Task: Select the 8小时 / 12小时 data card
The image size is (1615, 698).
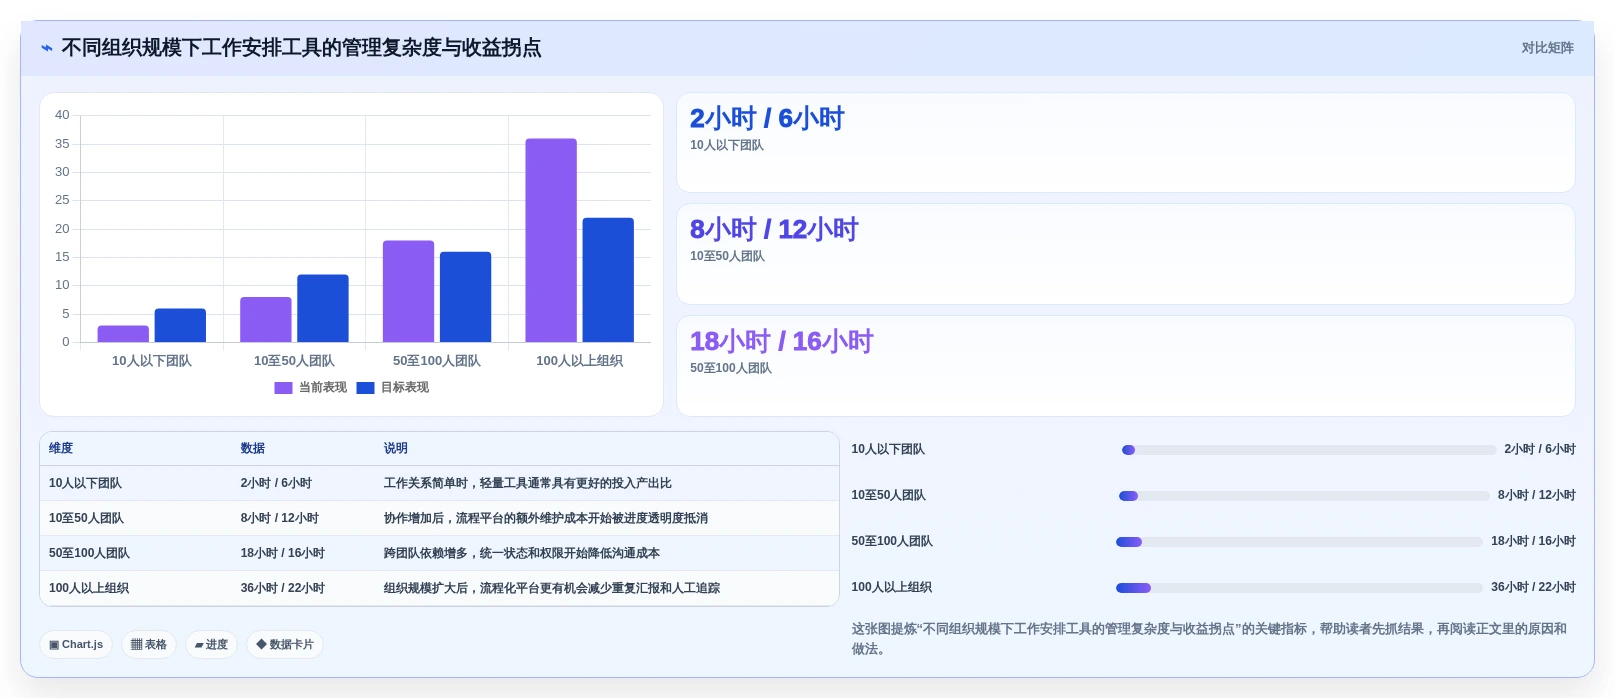Action: pos(1126,254)
